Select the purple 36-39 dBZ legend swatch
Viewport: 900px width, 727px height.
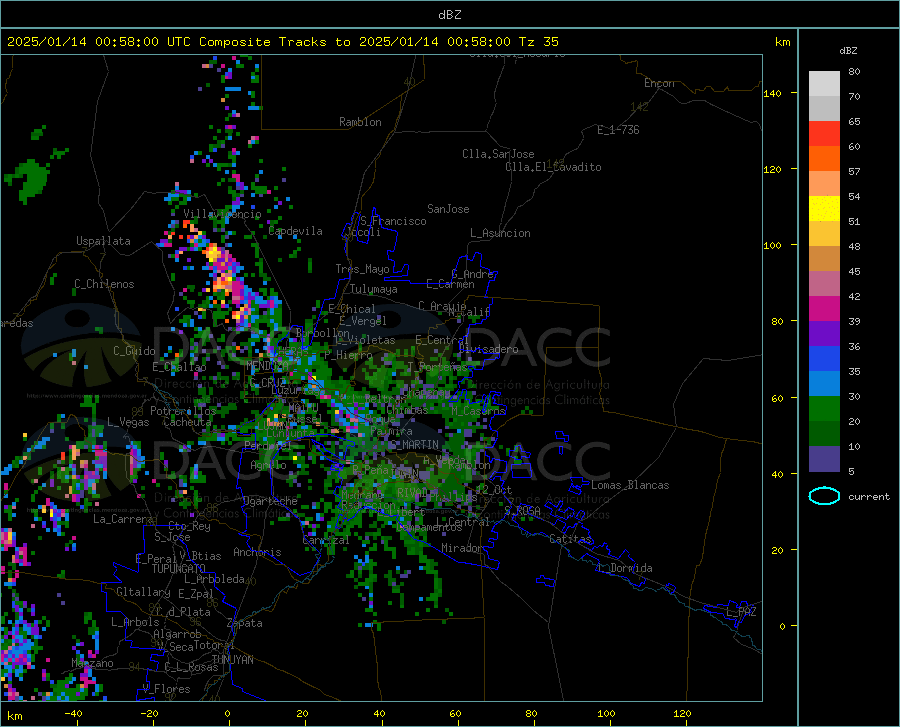point(824,334)
